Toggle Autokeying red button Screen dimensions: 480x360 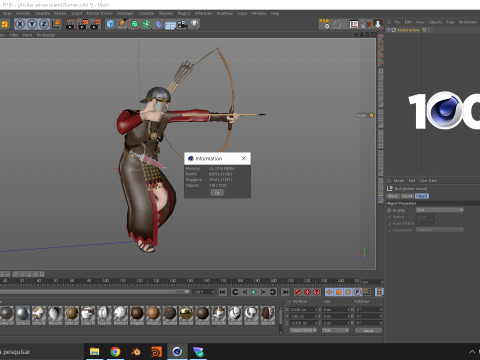coord(307,292)
